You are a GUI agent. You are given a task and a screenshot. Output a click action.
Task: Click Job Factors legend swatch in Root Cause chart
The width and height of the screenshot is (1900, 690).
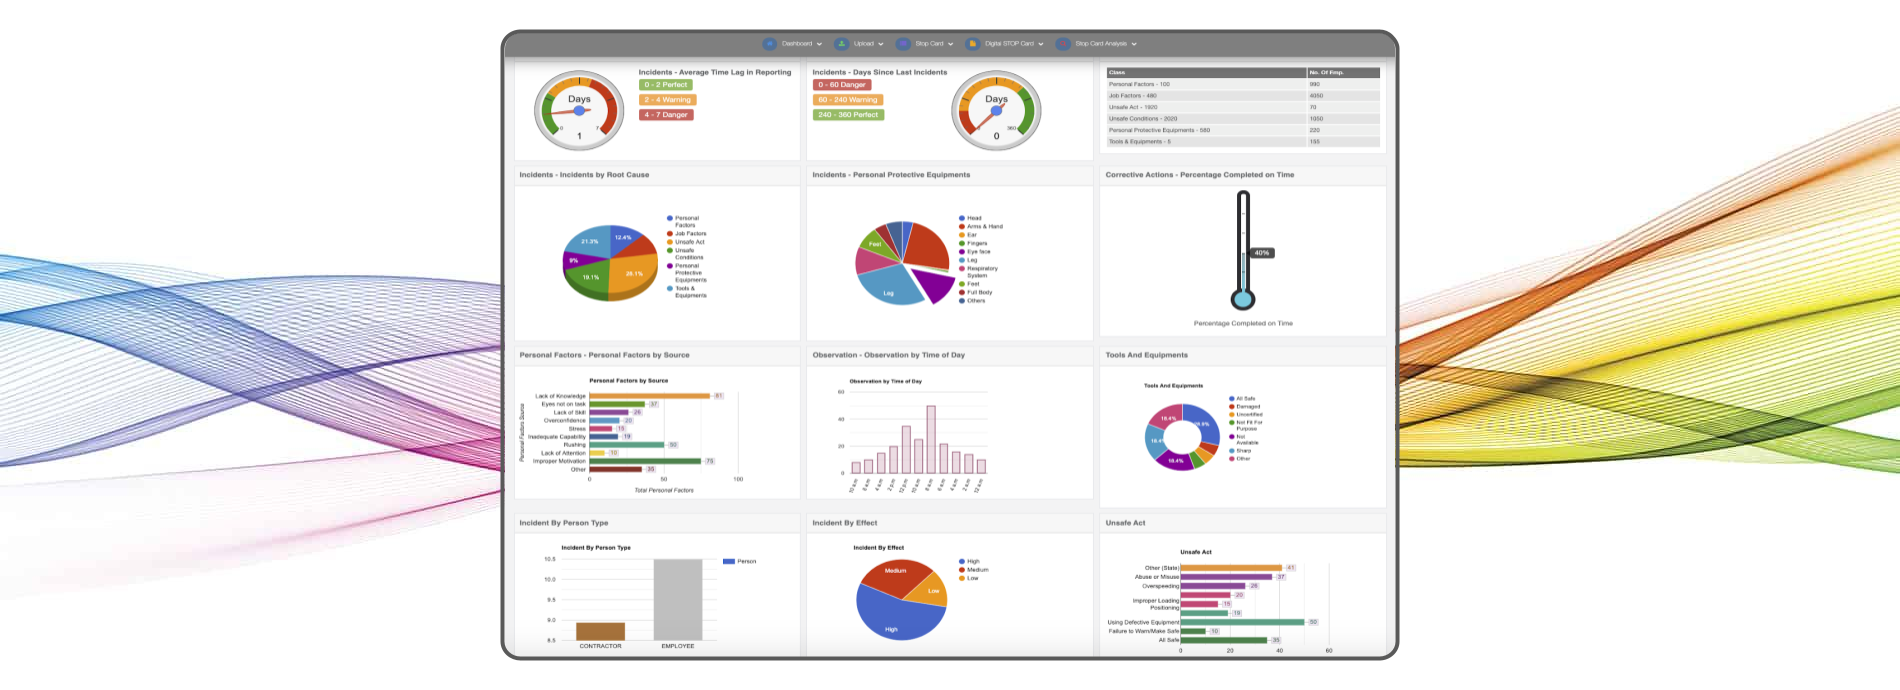pyautogui.click(x=670, y=234)
